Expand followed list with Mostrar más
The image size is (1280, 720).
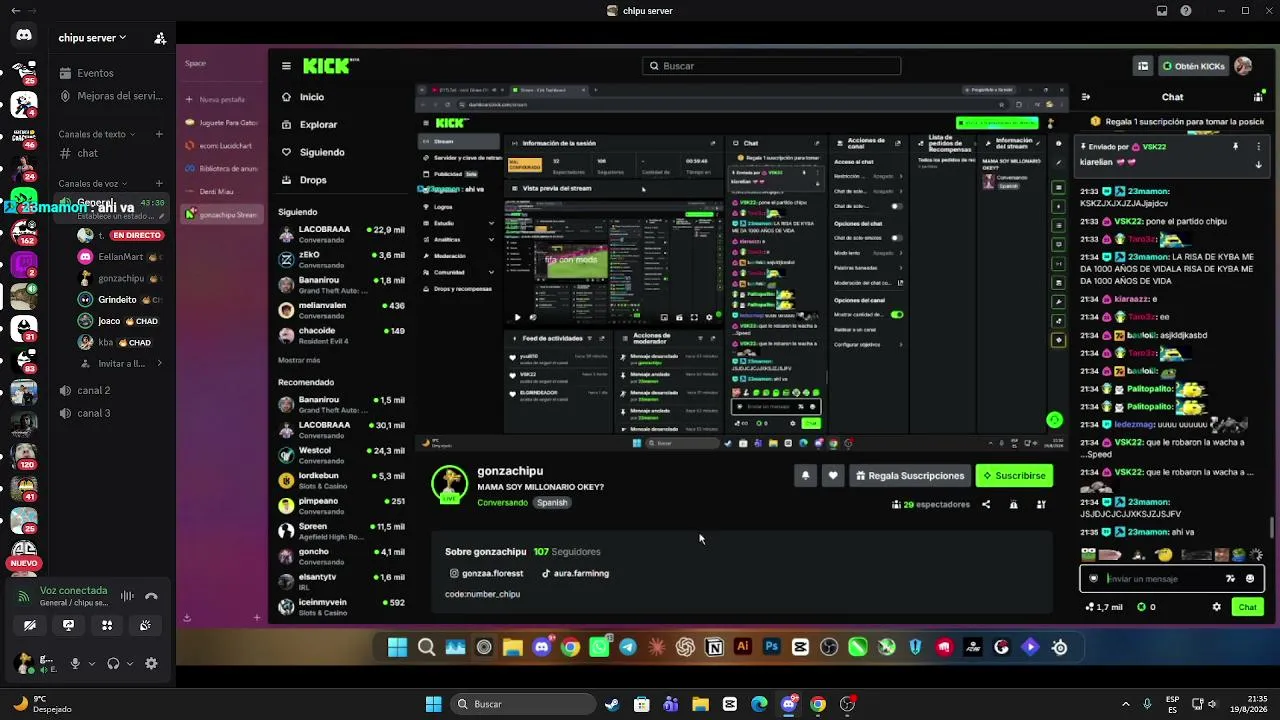[x=299, y=360]
